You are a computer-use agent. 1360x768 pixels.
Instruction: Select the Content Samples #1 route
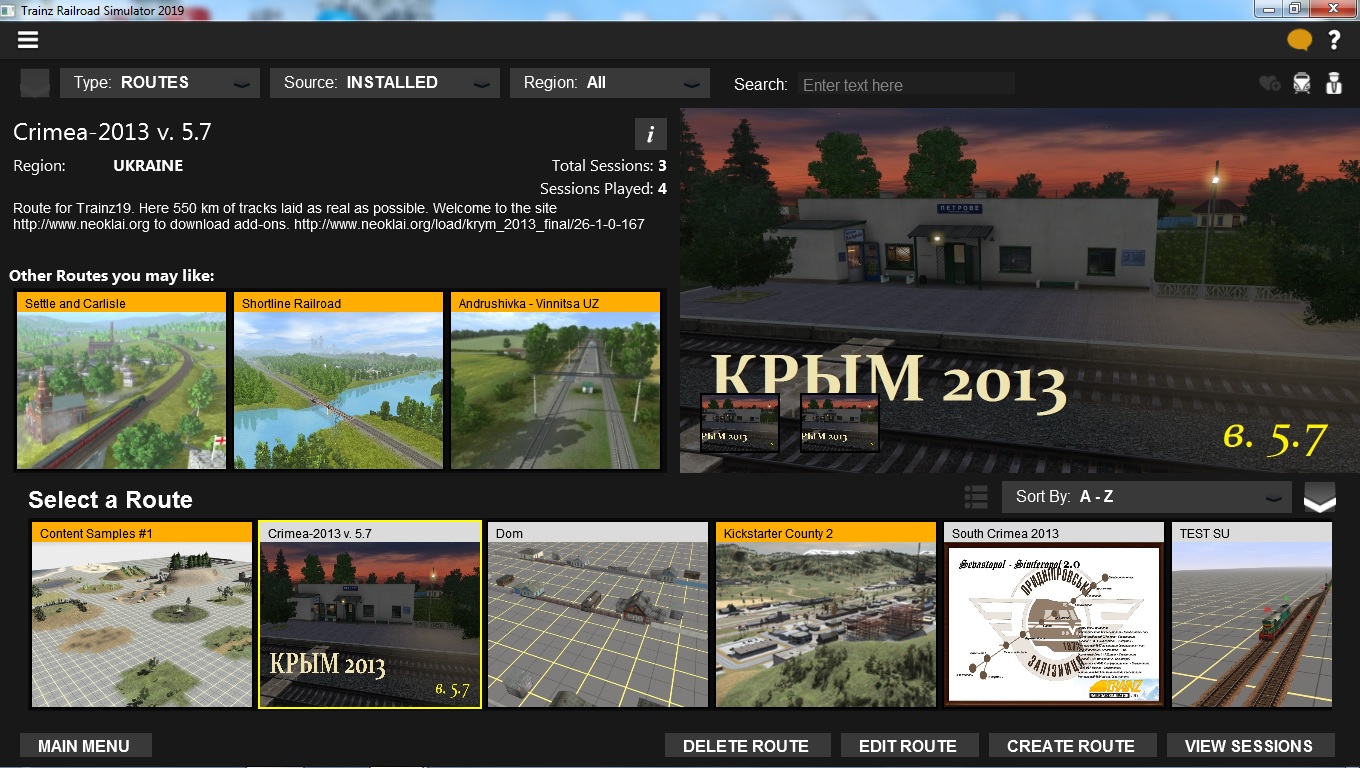click(x=141, y=614)
